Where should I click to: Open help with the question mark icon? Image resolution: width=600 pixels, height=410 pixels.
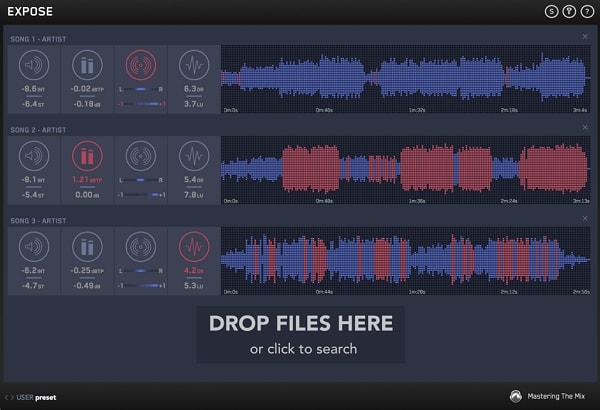pyautogui.click(x=585, y=11)
